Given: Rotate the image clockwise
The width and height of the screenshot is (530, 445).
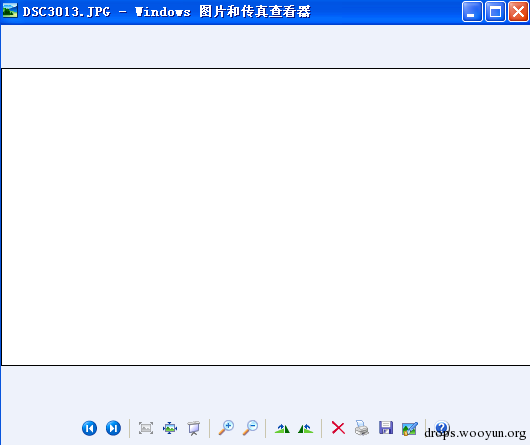Looking at the screenshot, I should tap(282, 428).
